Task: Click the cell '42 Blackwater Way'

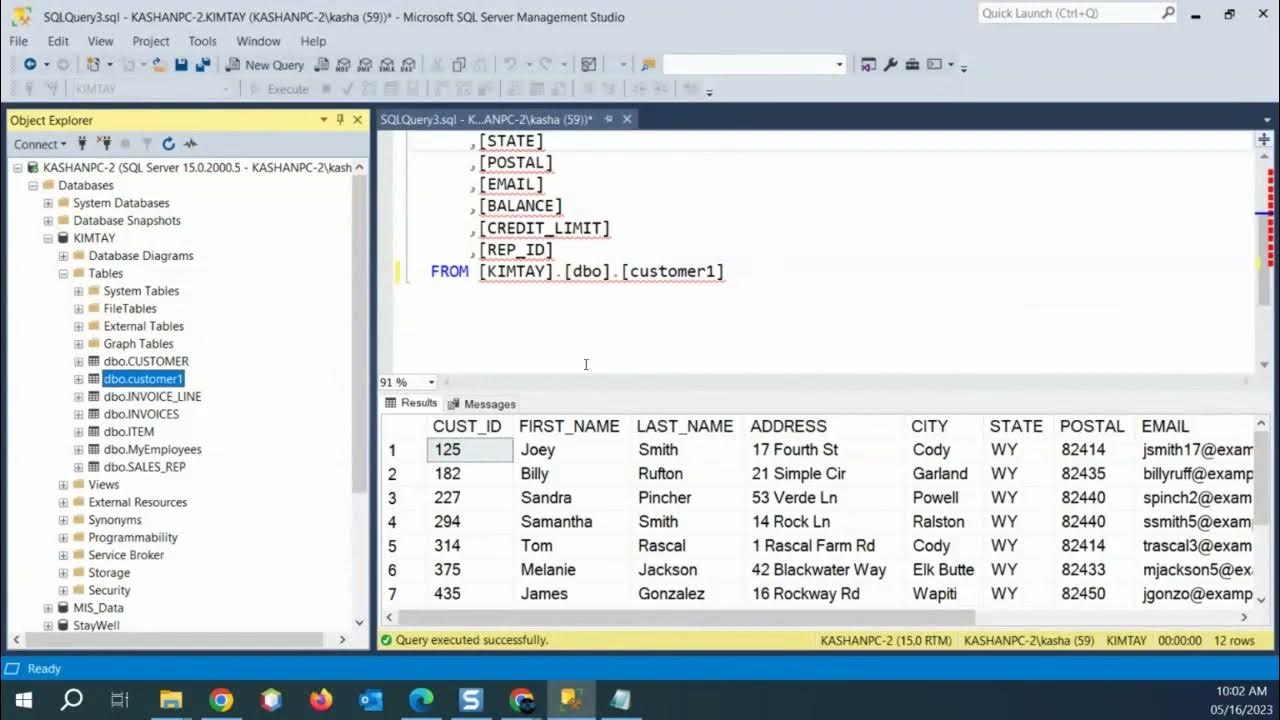Action: (x=819, y=570)
